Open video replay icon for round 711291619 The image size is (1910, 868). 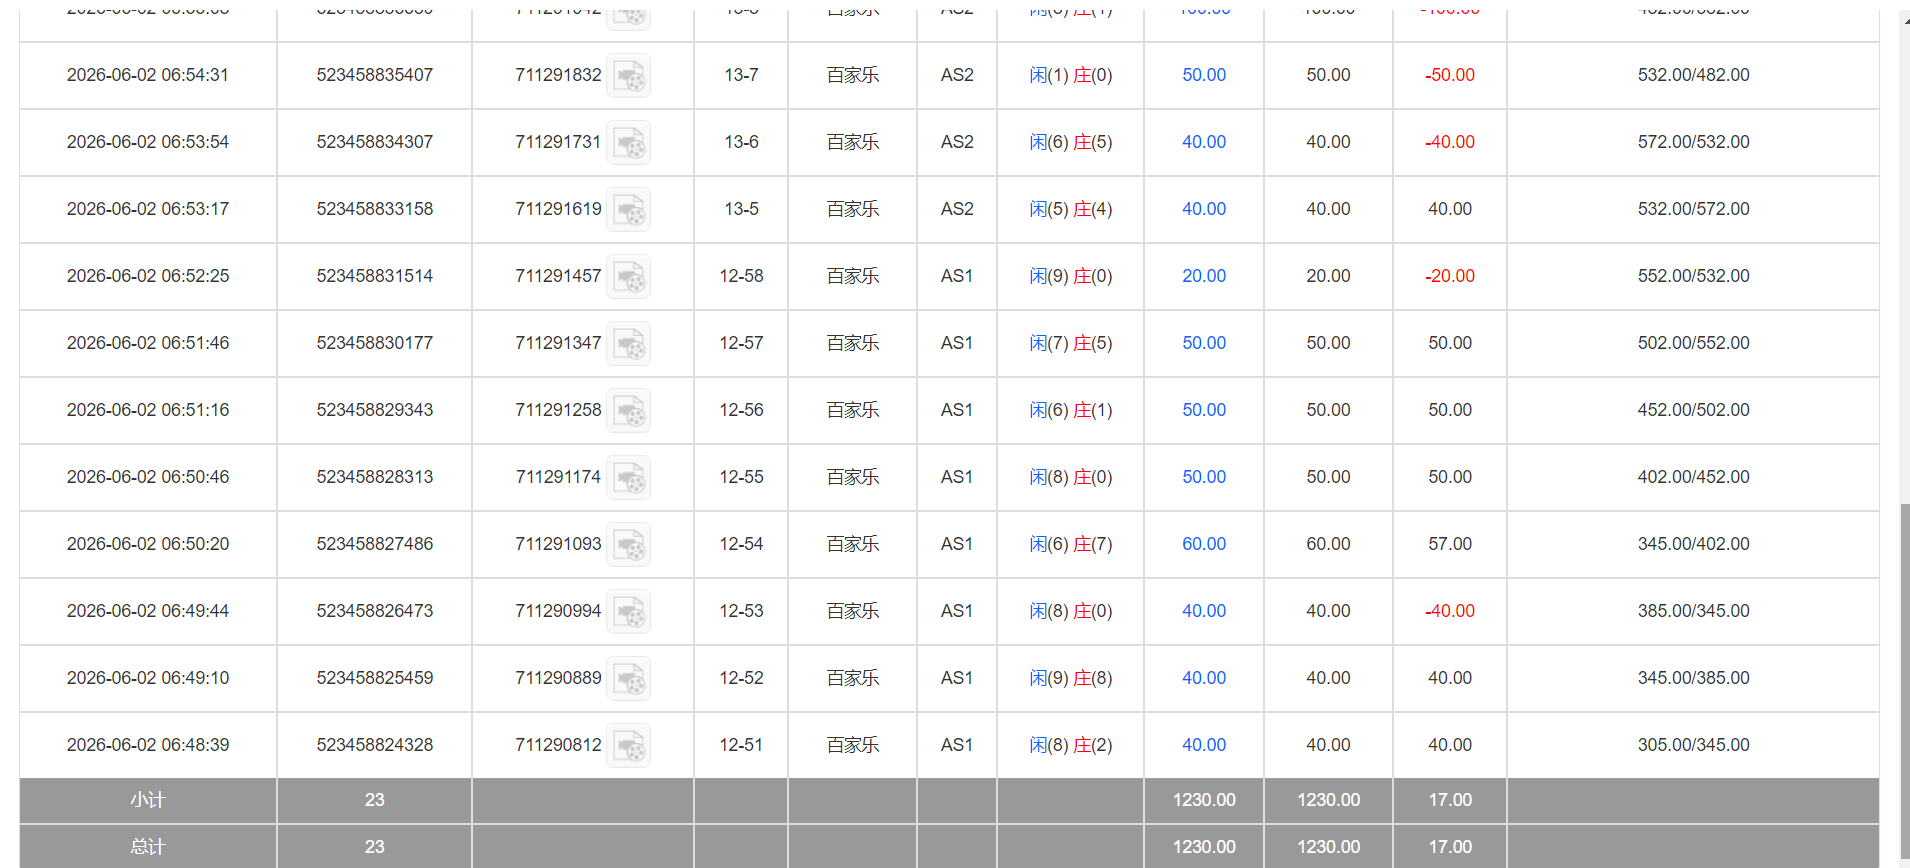629,210
